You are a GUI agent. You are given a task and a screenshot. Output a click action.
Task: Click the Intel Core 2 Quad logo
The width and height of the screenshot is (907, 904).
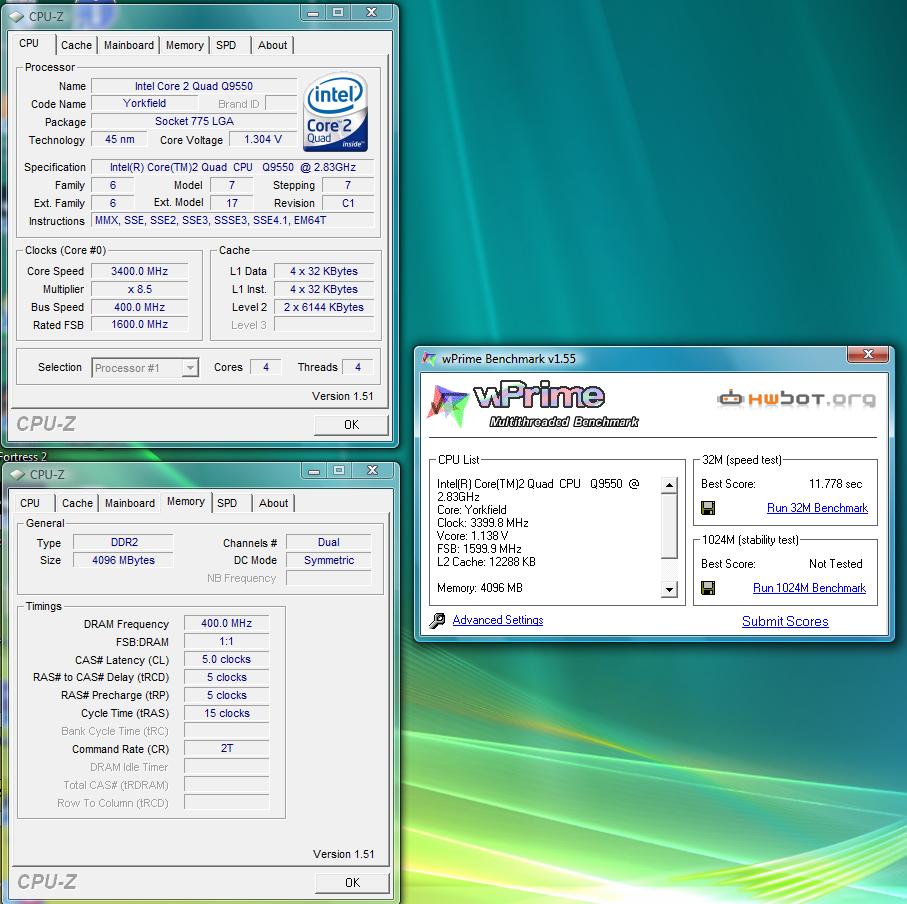pyautogui.click(x=335, y=112)
